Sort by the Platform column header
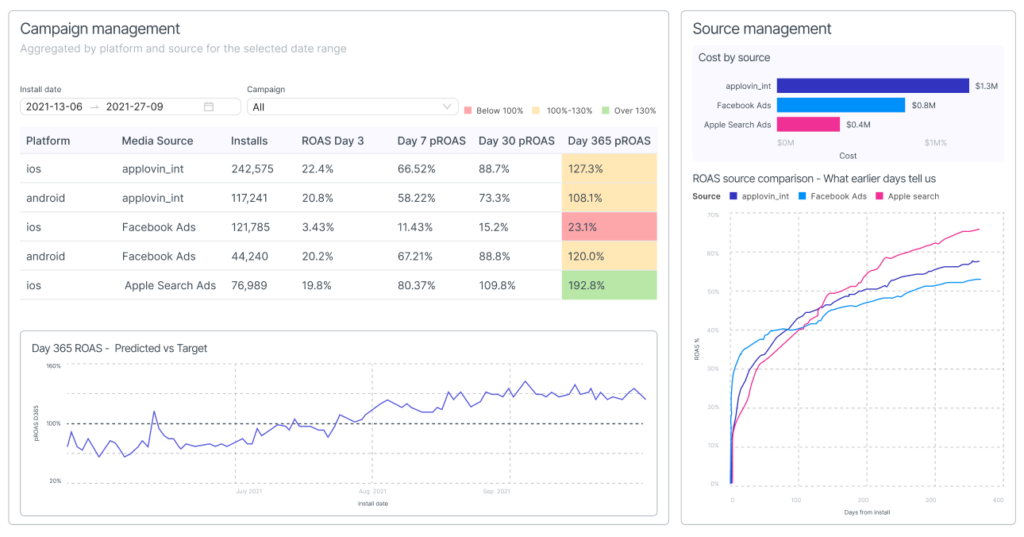Viewport: 1024px width, 537px height. click(x=48, y=140)
